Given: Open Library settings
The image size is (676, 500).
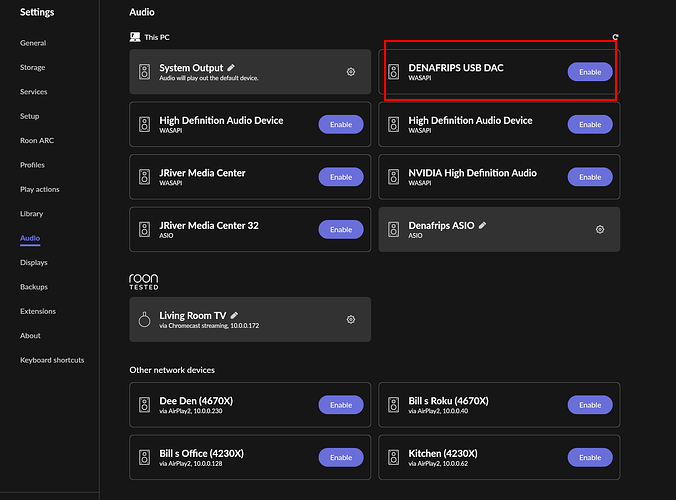Looking at the screenshot, I should pos(31,214).
